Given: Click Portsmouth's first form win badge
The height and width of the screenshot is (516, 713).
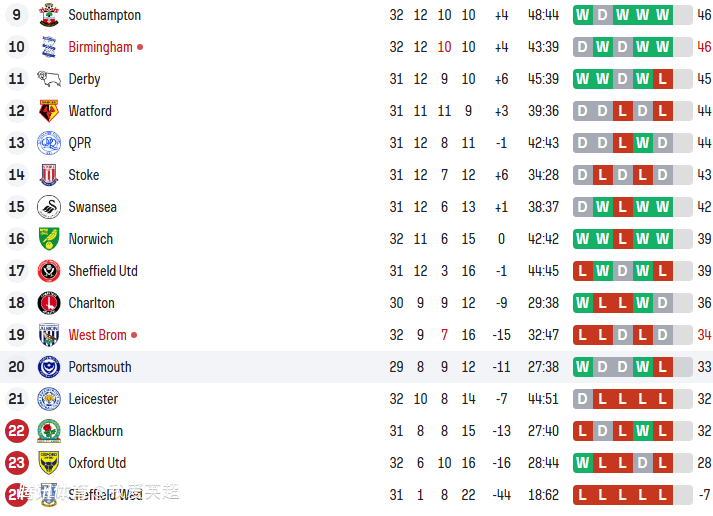Looking at the screenshot, I should 583,367.
